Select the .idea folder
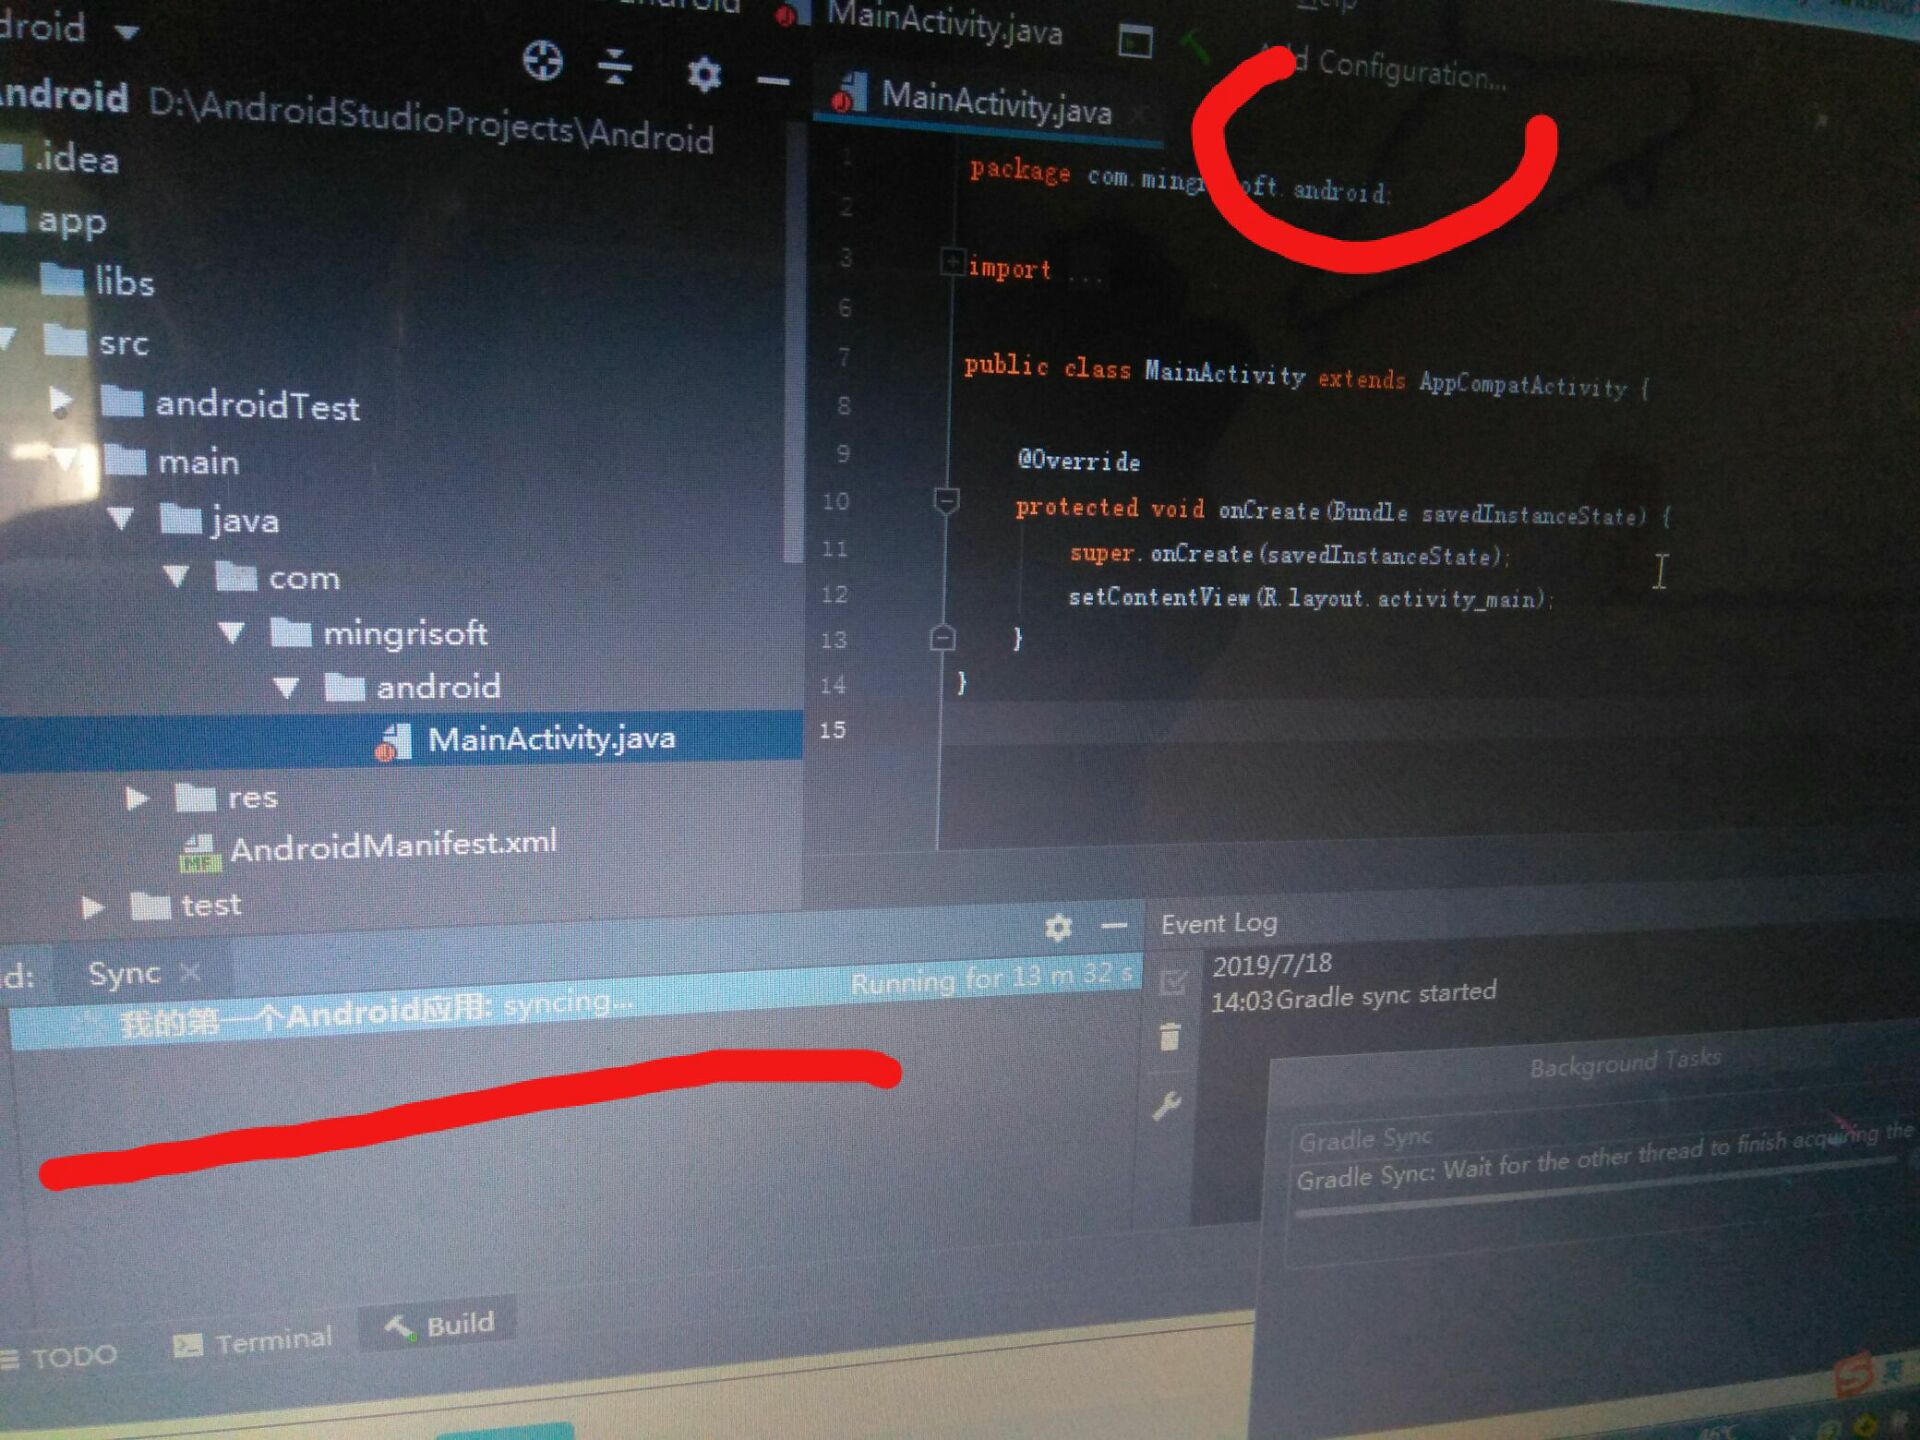The width and height of the screenshot is (1920, 1440). [x=76, y=159]
